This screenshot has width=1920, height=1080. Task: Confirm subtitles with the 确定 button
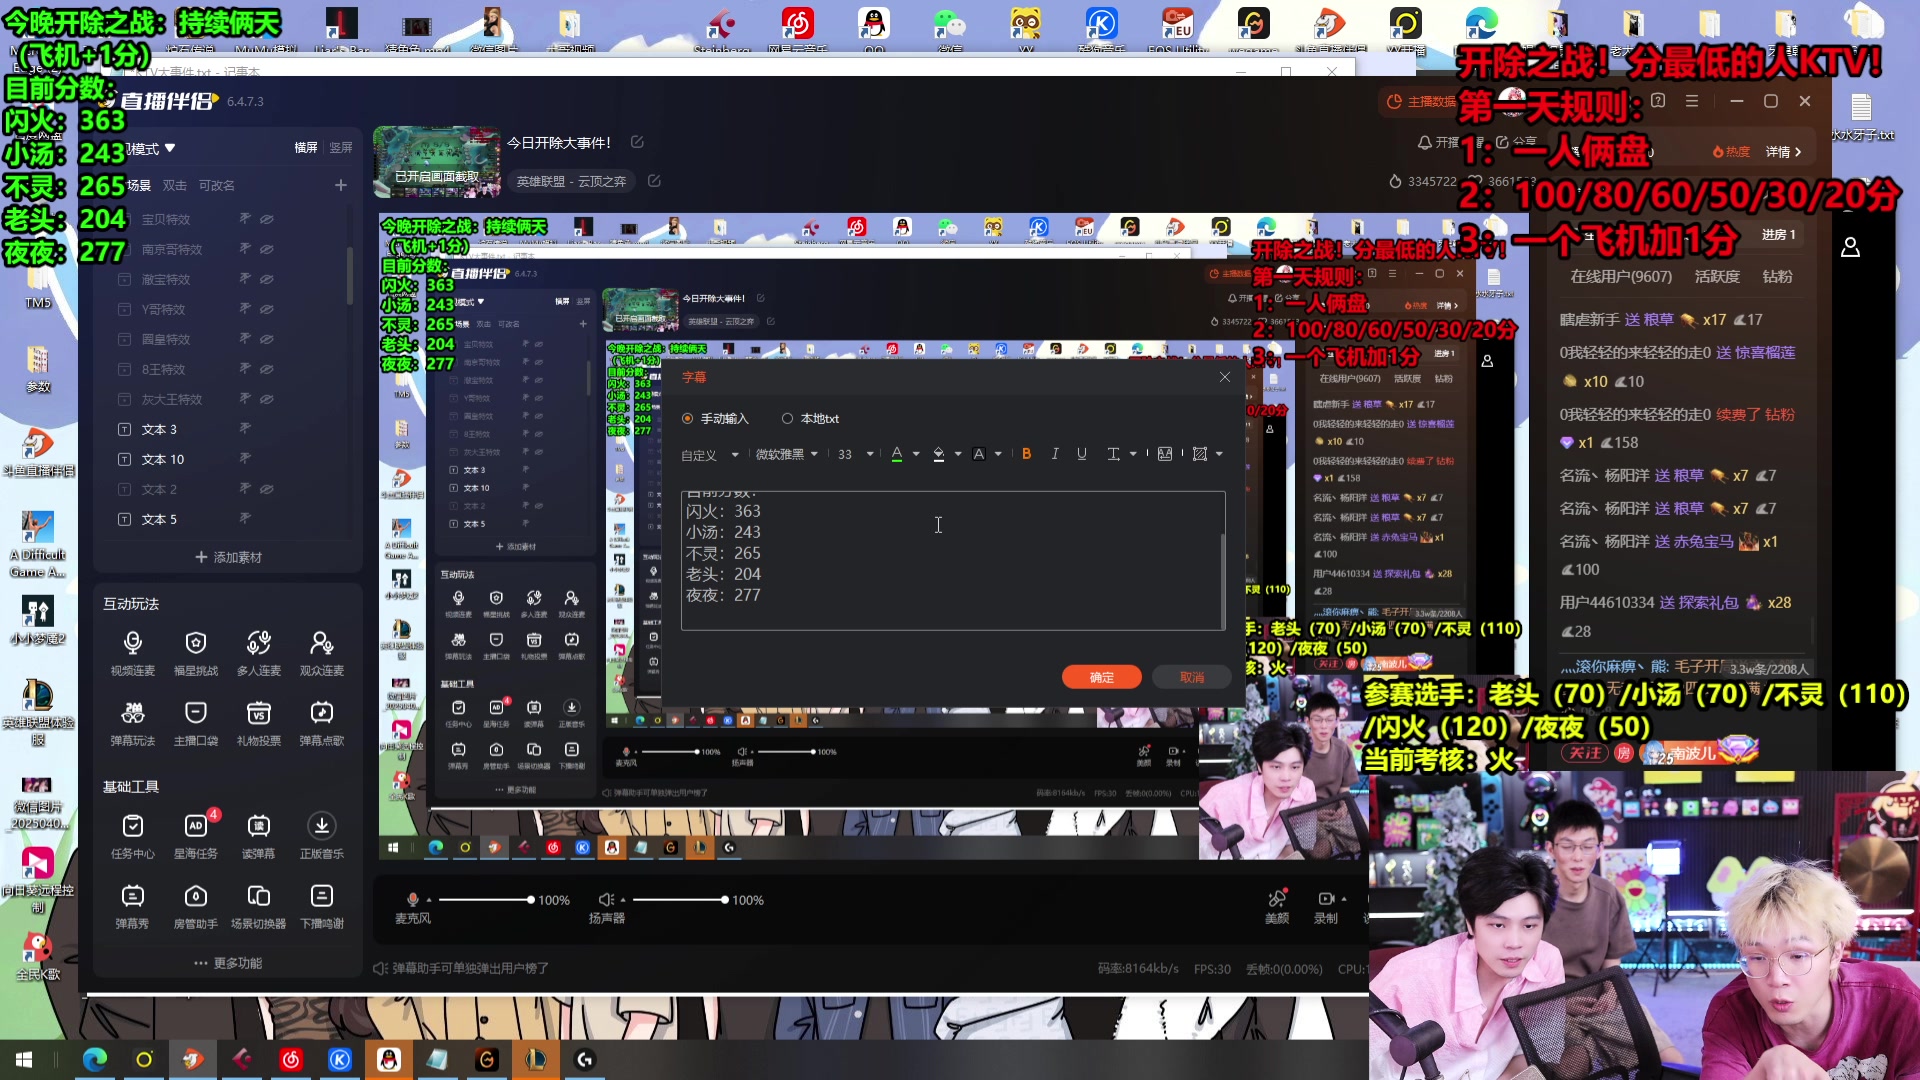pos(1102,677)
